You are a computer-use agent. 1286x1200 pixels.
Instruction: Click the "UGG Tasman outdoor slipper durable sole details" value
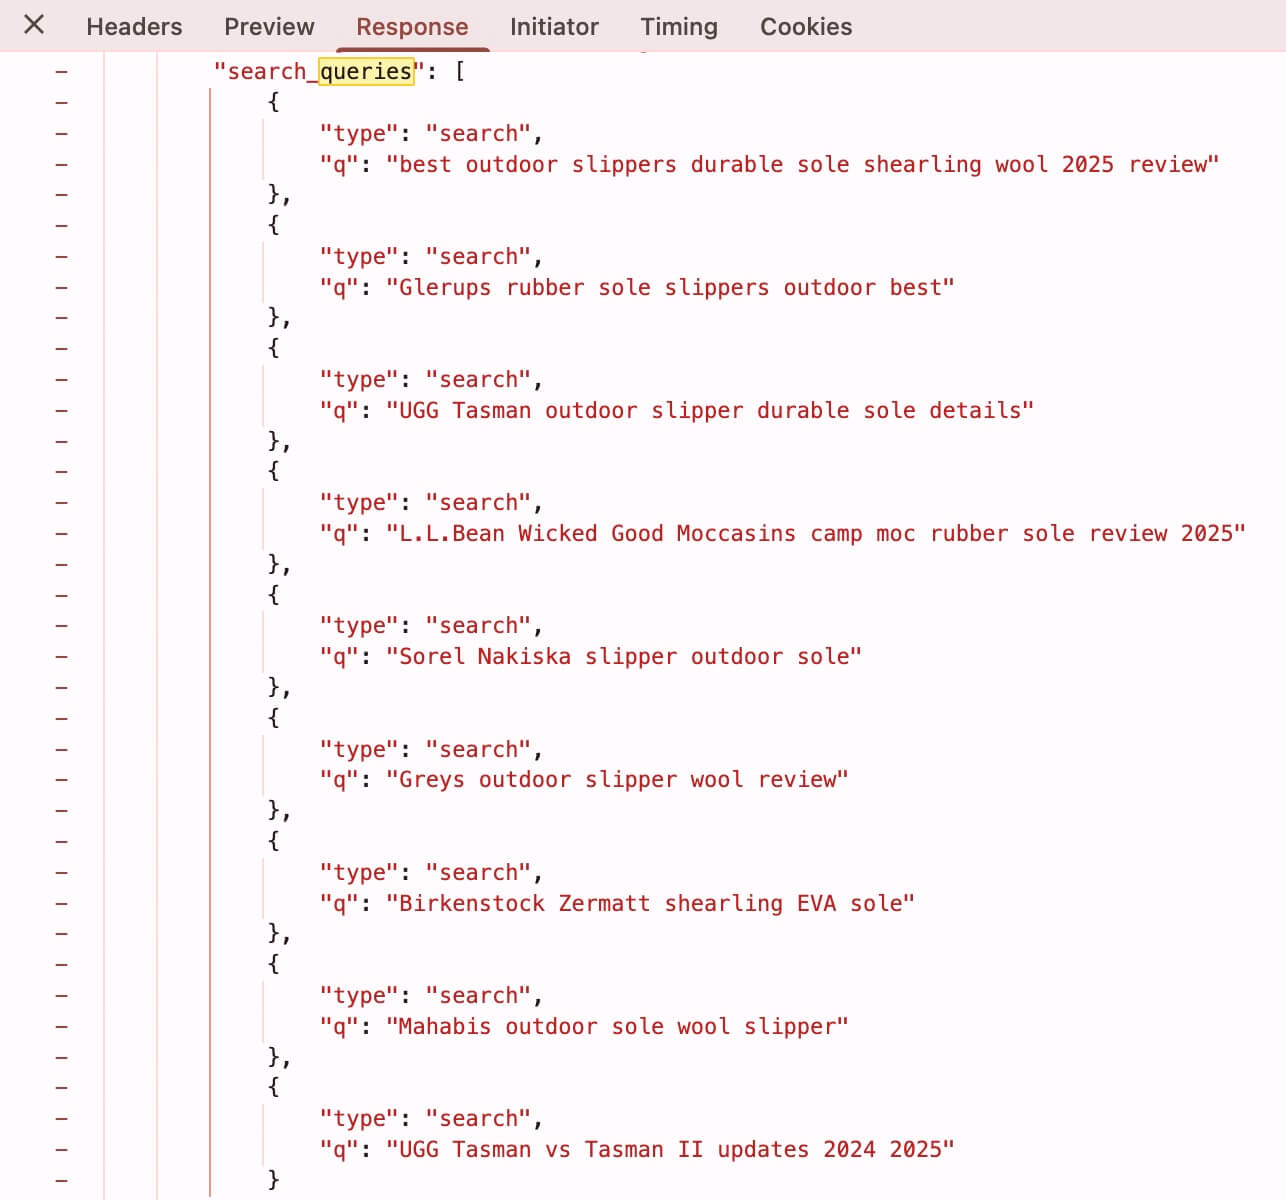[x=710, y=411]
